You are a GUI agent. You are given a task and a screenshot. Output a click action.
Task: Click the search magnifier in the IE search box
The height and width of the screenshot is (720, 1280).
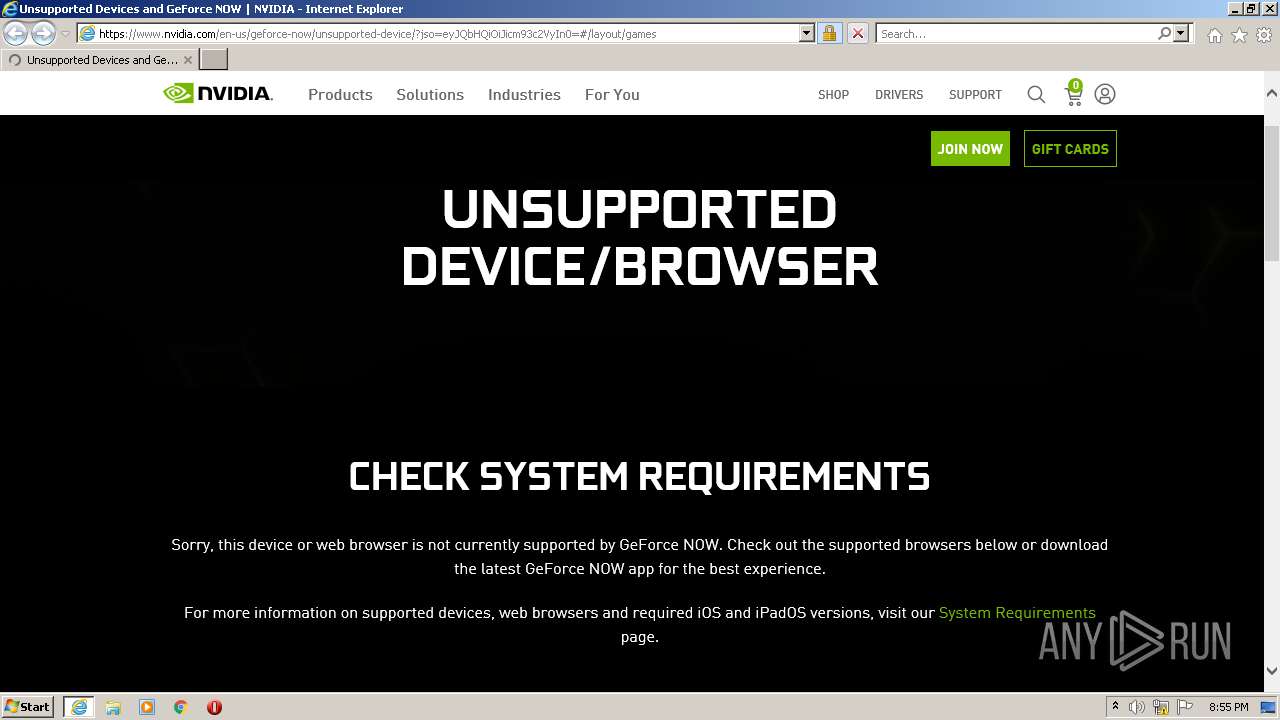tap(1164, 33)
